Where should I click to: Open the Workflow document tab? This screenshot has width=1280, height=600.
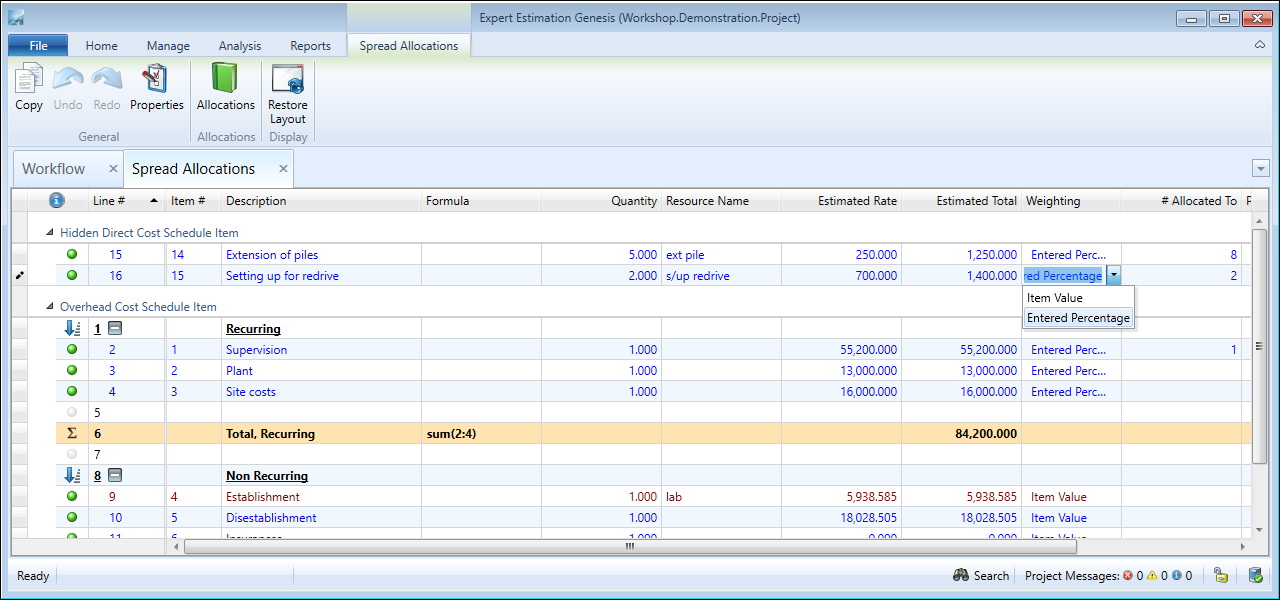pyautogui.click(x=54, y=169)
